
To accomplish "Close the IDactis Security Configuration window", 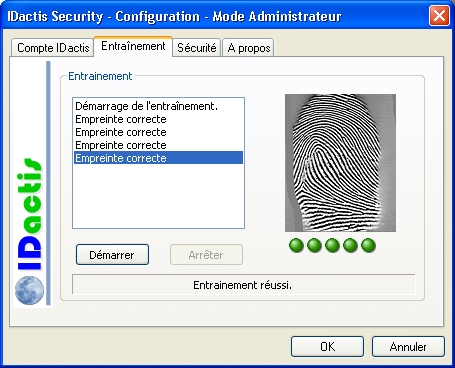I will point(439,15).
